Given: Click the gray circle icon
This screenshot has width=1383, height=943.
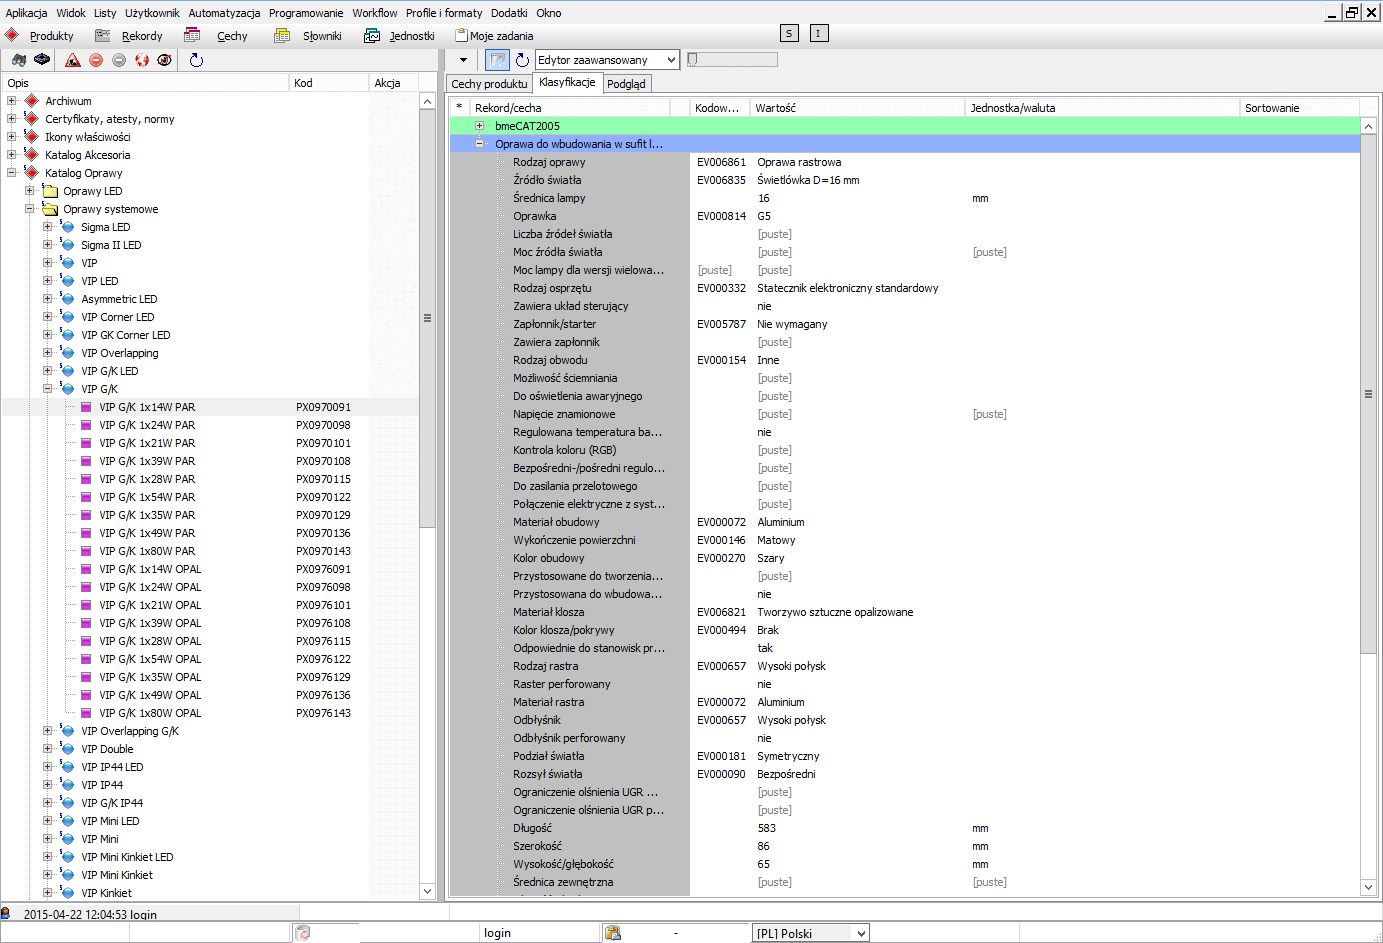Looking at the screenshot, I should click(119, 60).
